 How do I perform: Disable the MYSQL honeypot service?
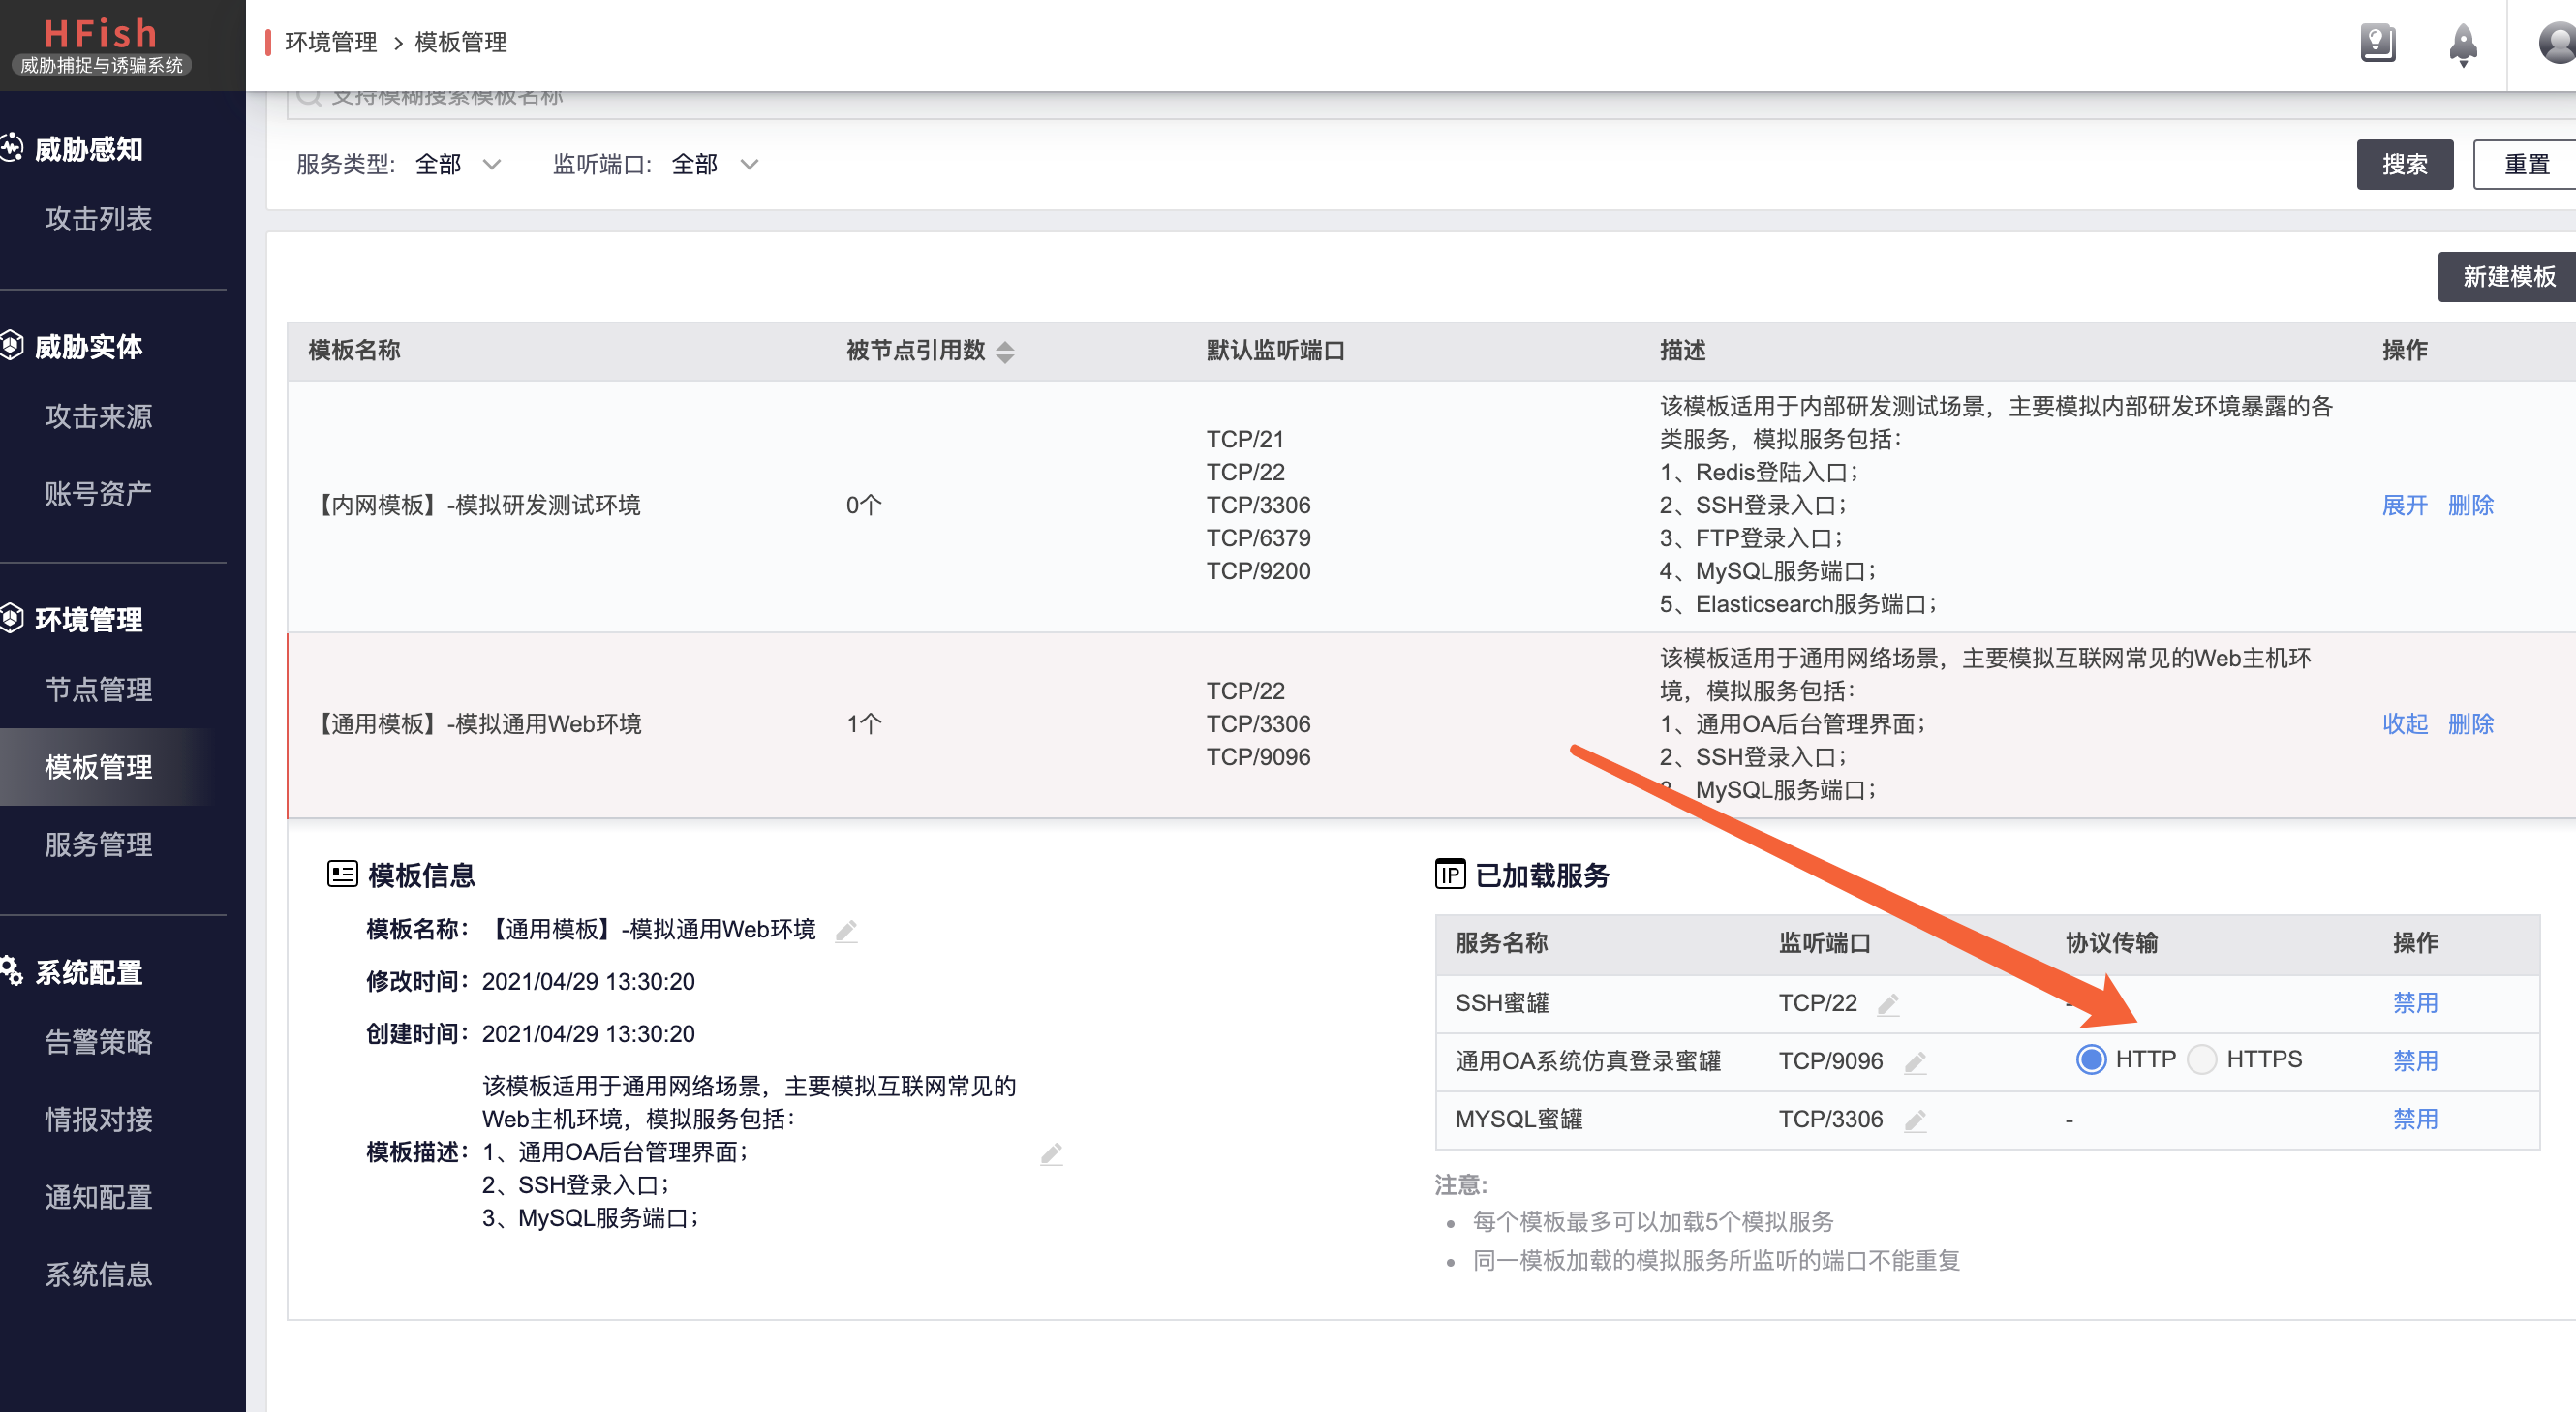click(2414, 1119)
